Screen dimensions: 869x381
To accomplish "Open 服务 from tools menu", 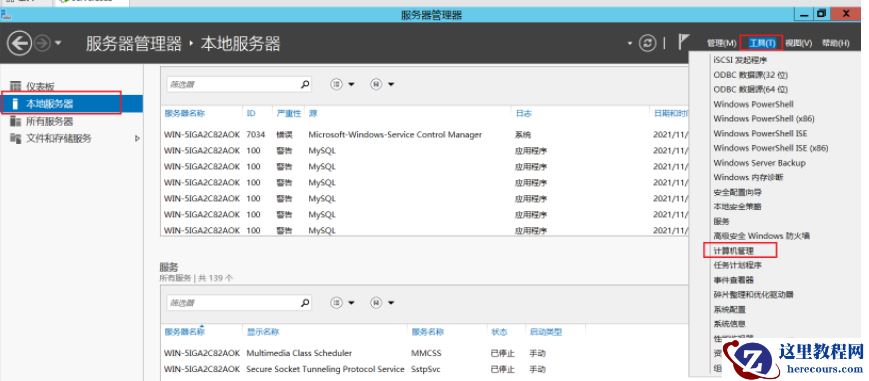I will [721, 221].
